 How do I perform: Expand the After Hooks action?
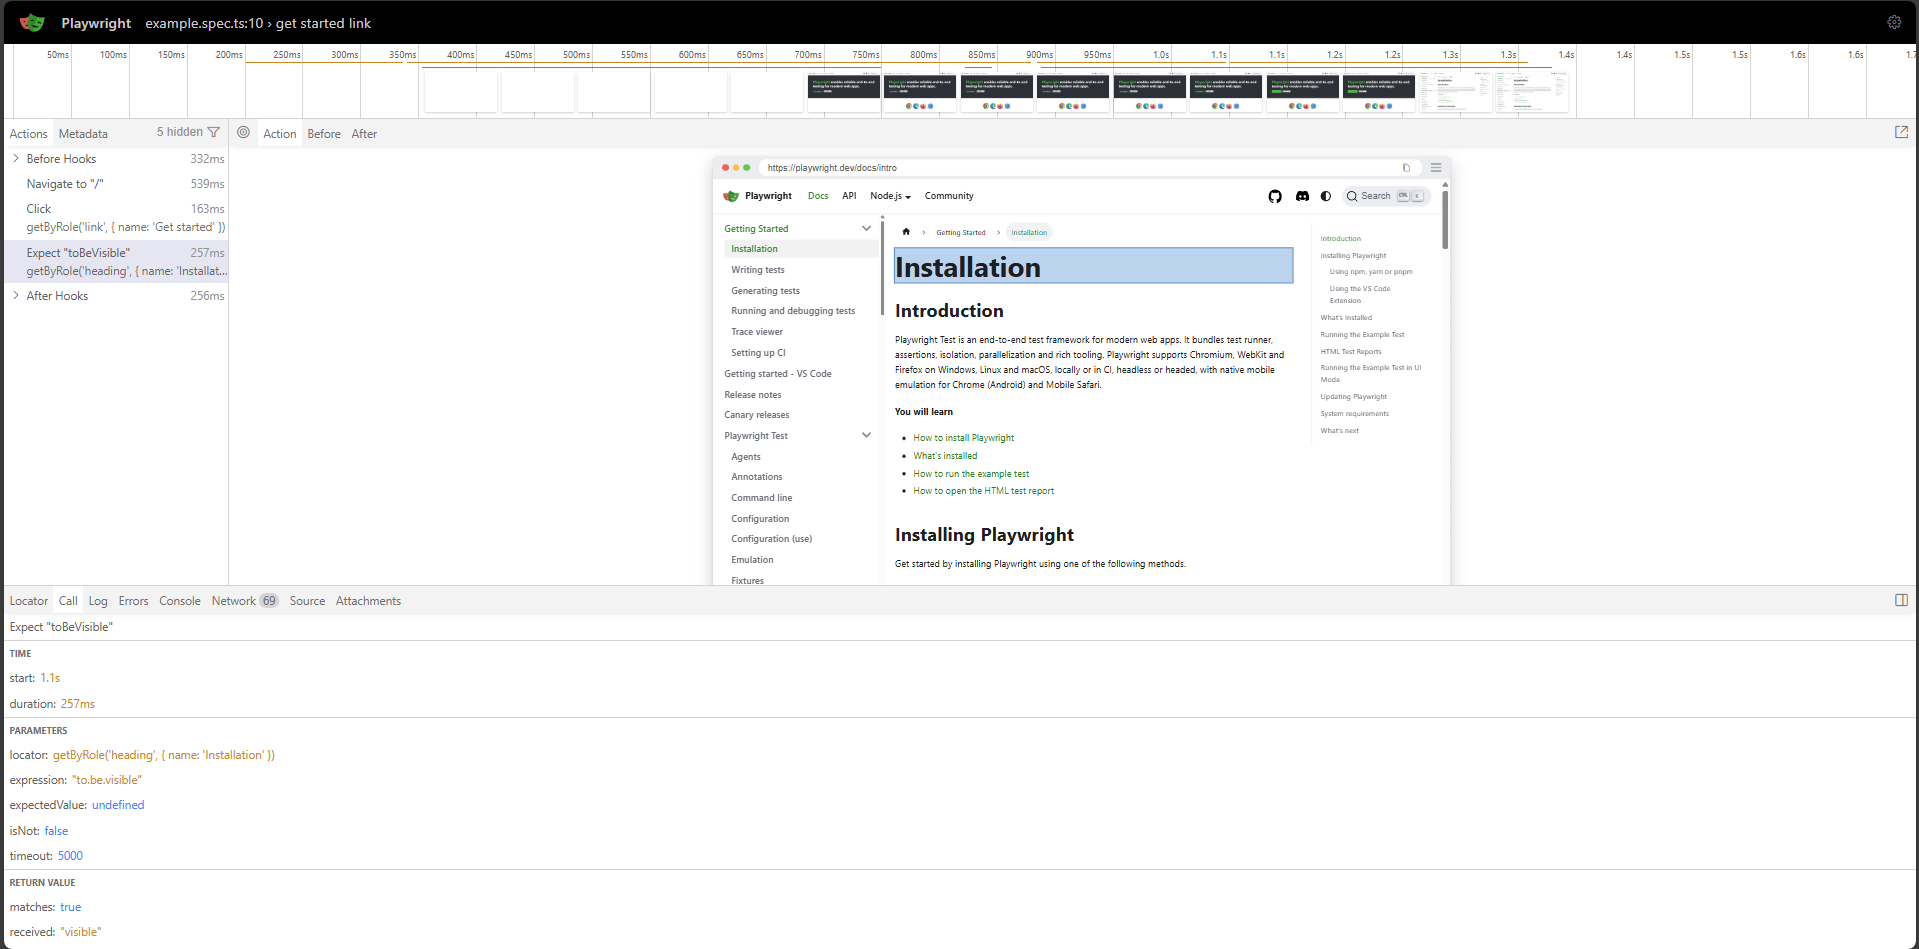[16, 295]
